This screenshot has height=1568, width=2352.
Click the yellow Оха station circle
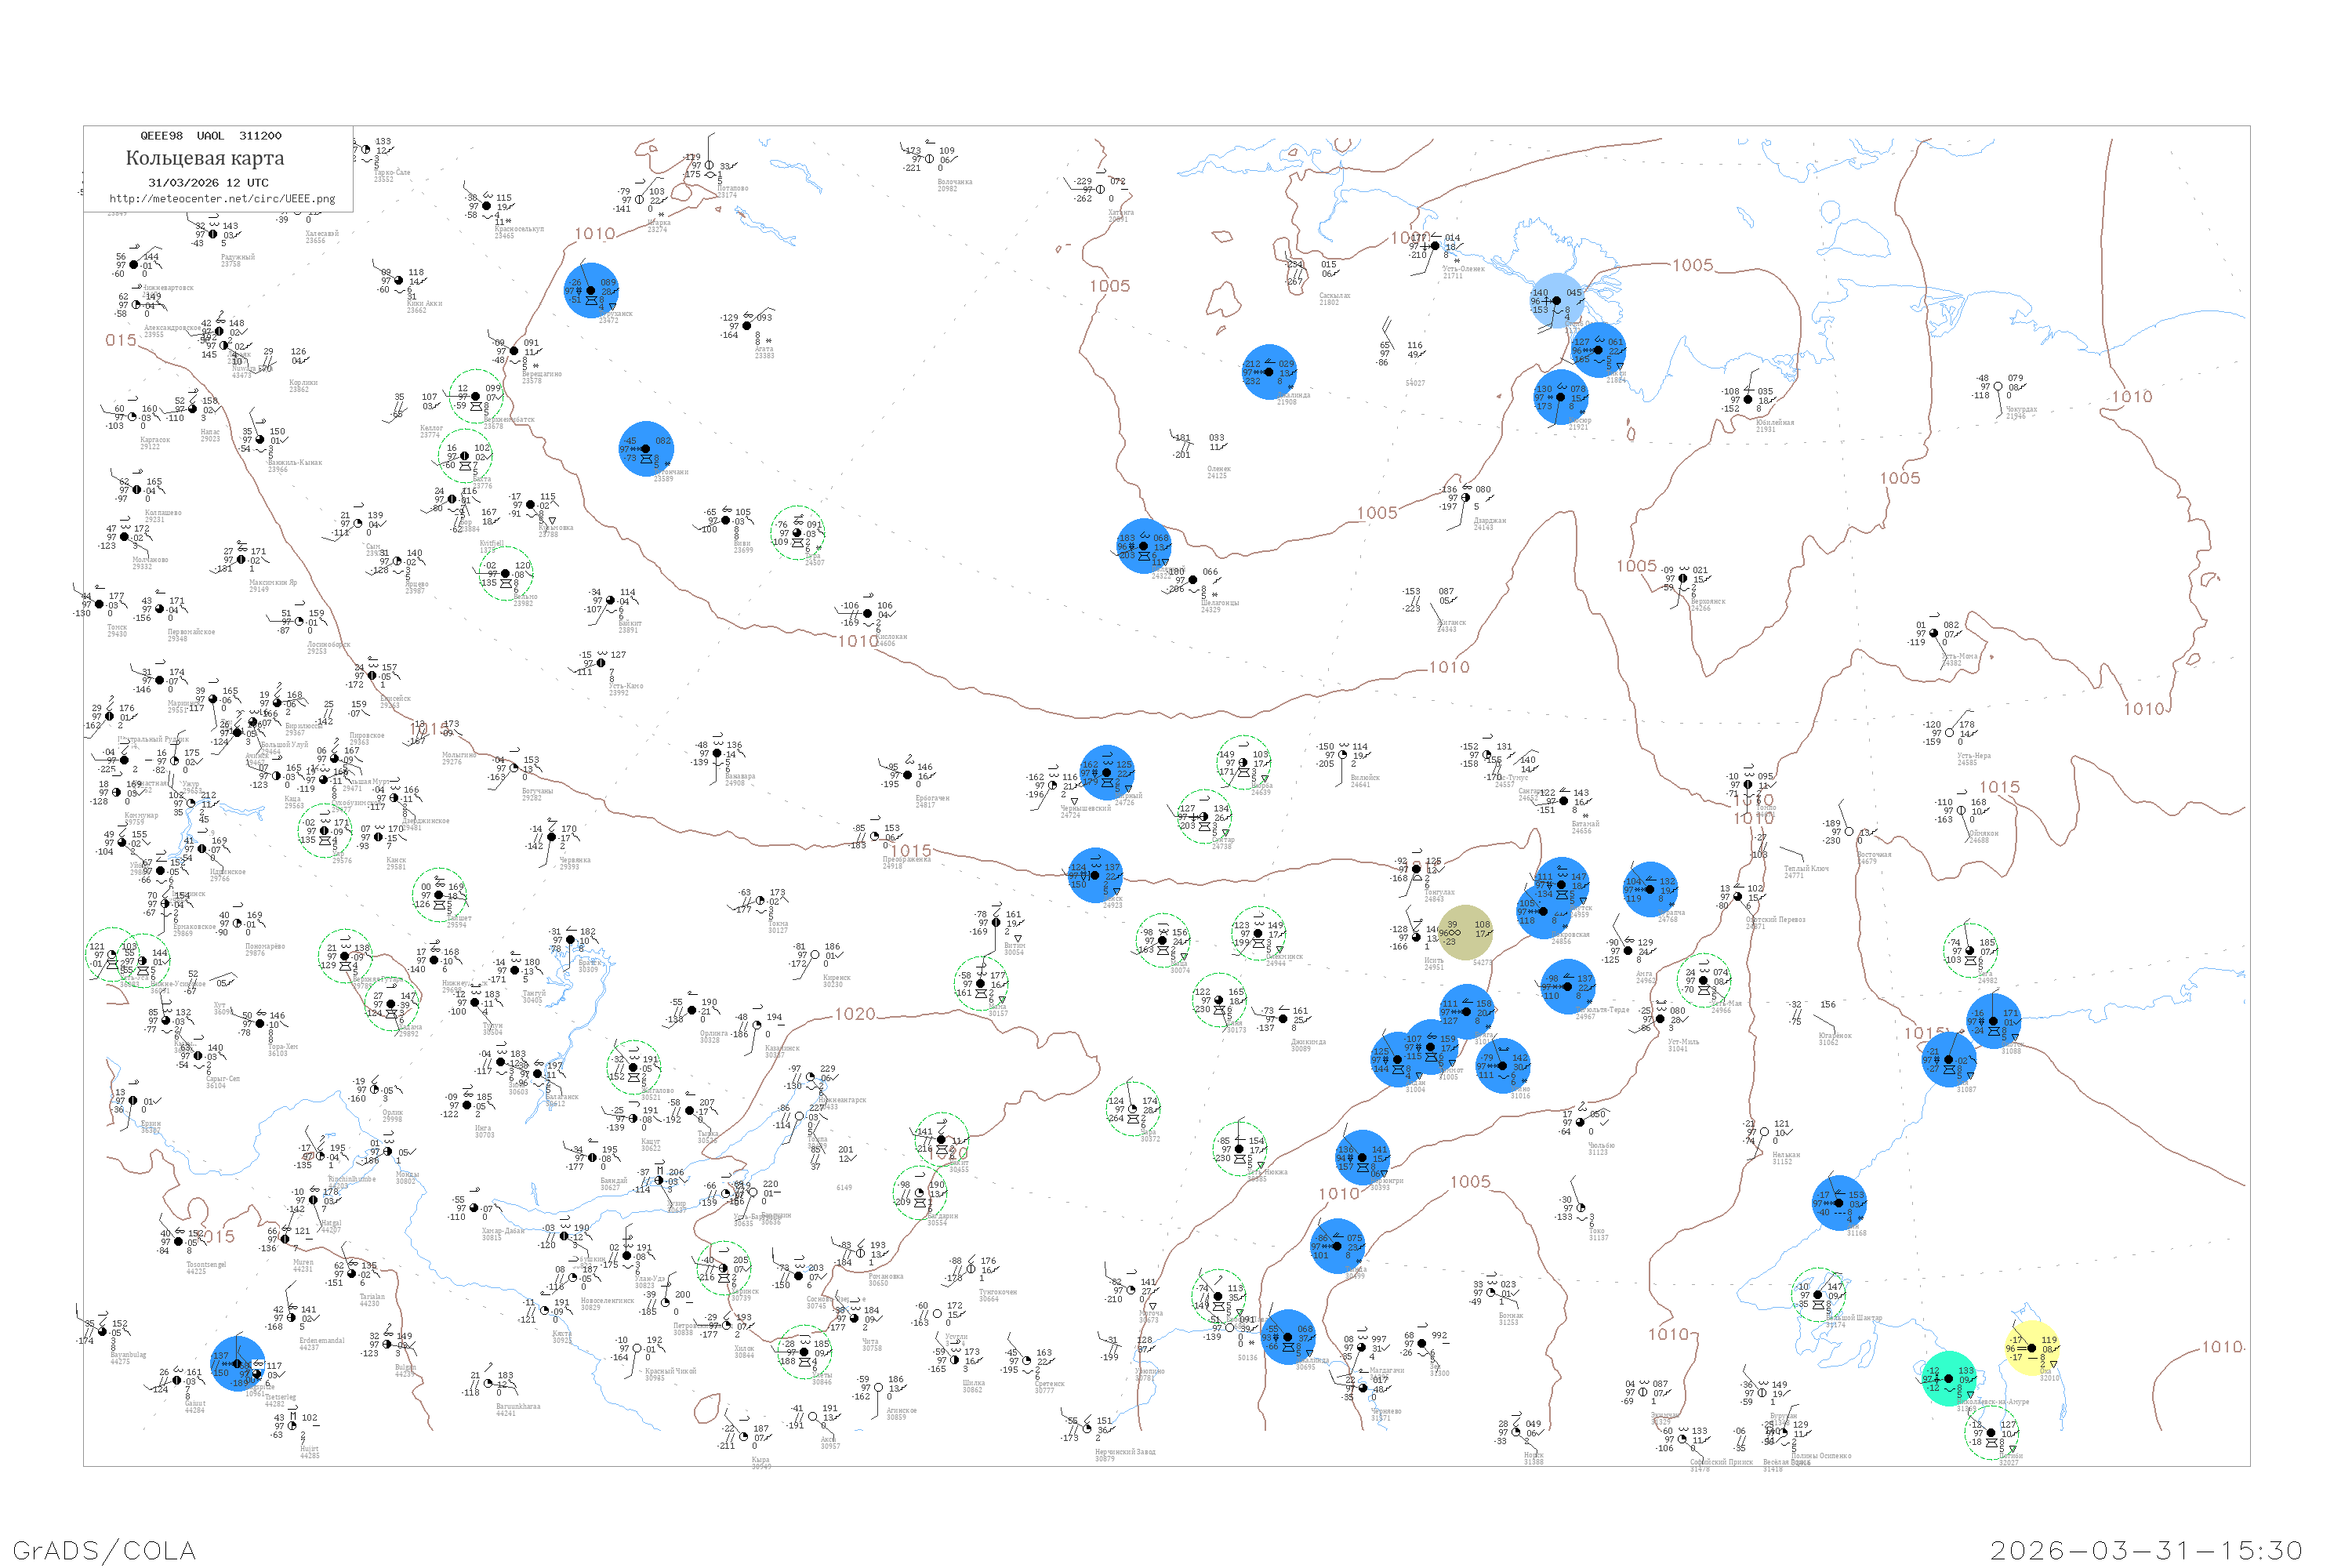click(2032, 1348)
